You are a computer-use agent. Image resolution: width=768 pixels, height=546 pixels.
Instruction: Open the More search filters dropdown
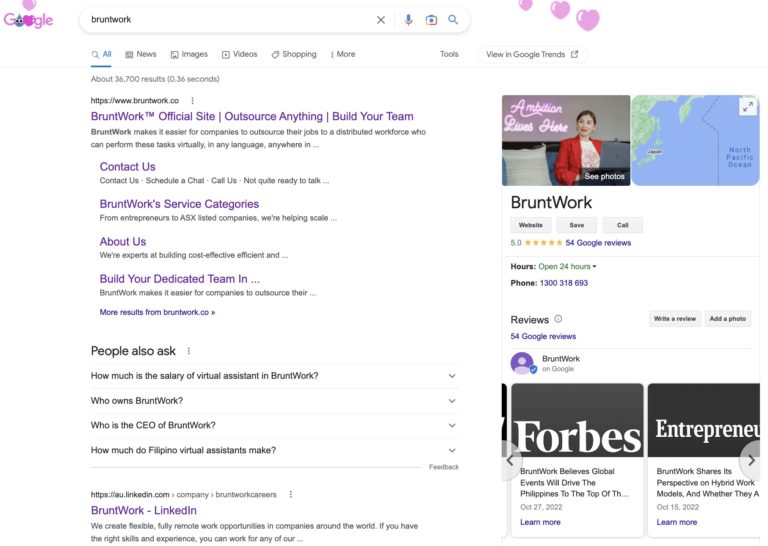341,54
